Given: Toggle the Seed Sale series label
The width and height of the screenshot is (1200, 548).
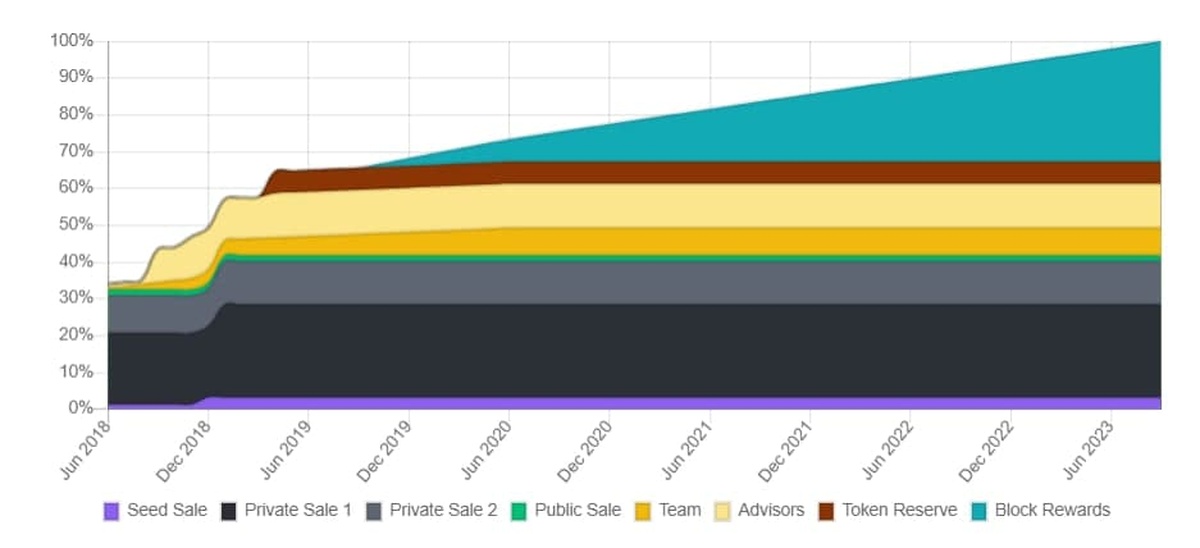Looking at the screenshot, I should coord(167,510).
